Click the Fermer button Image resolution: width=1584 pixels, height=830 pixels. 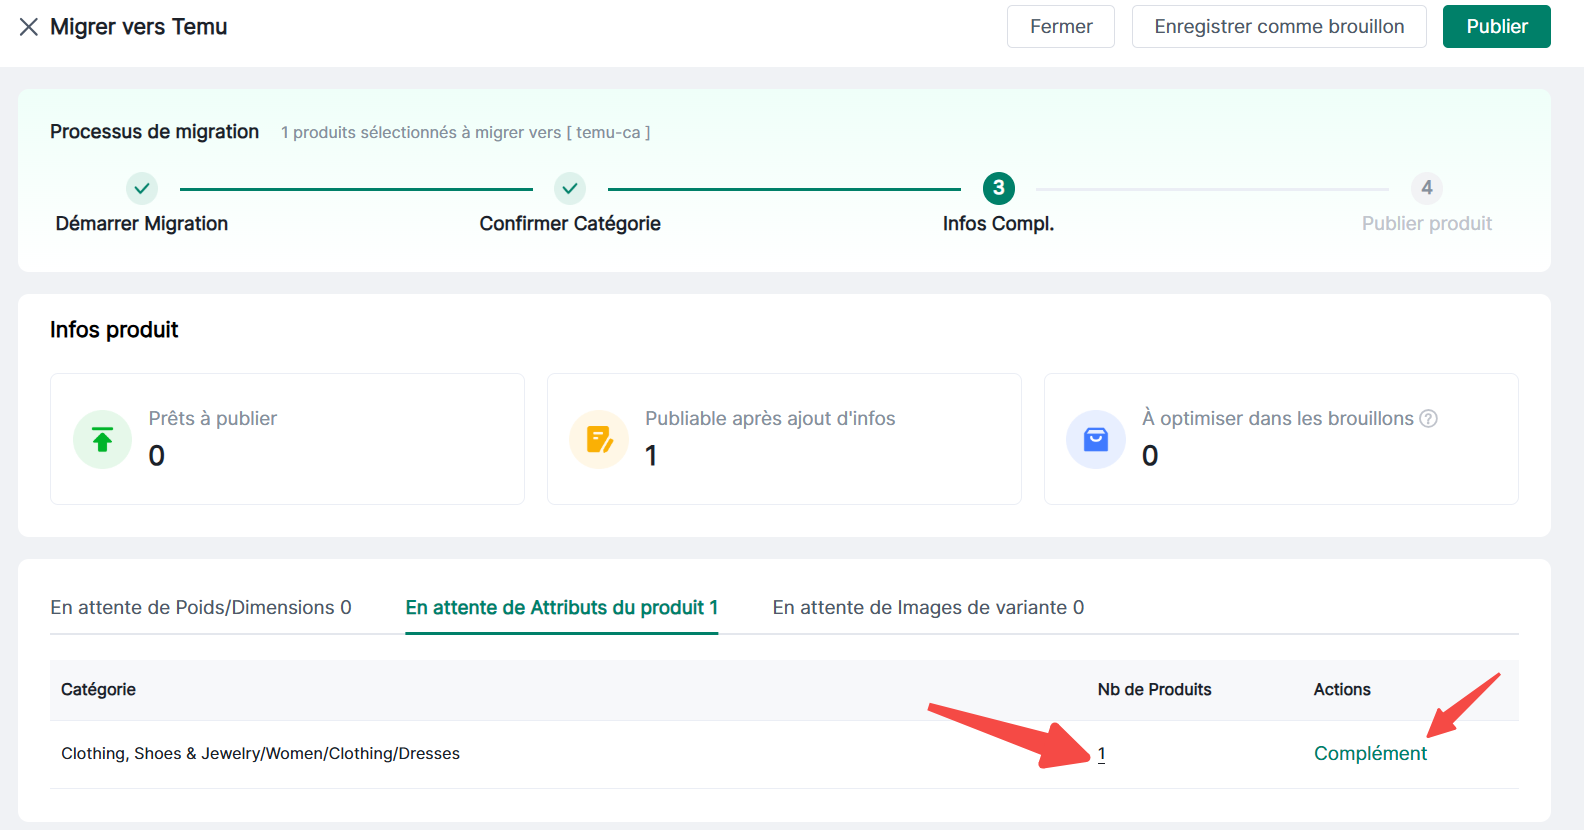[1060, 27]
